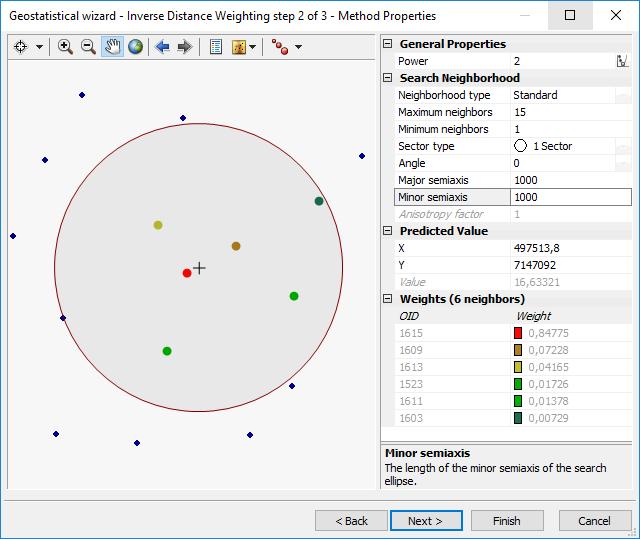The width and height of the screenshot is (640, 539).
Task: Click the yellow neighbor point on map
Action: pyautogui.click(x=158, y=225)
